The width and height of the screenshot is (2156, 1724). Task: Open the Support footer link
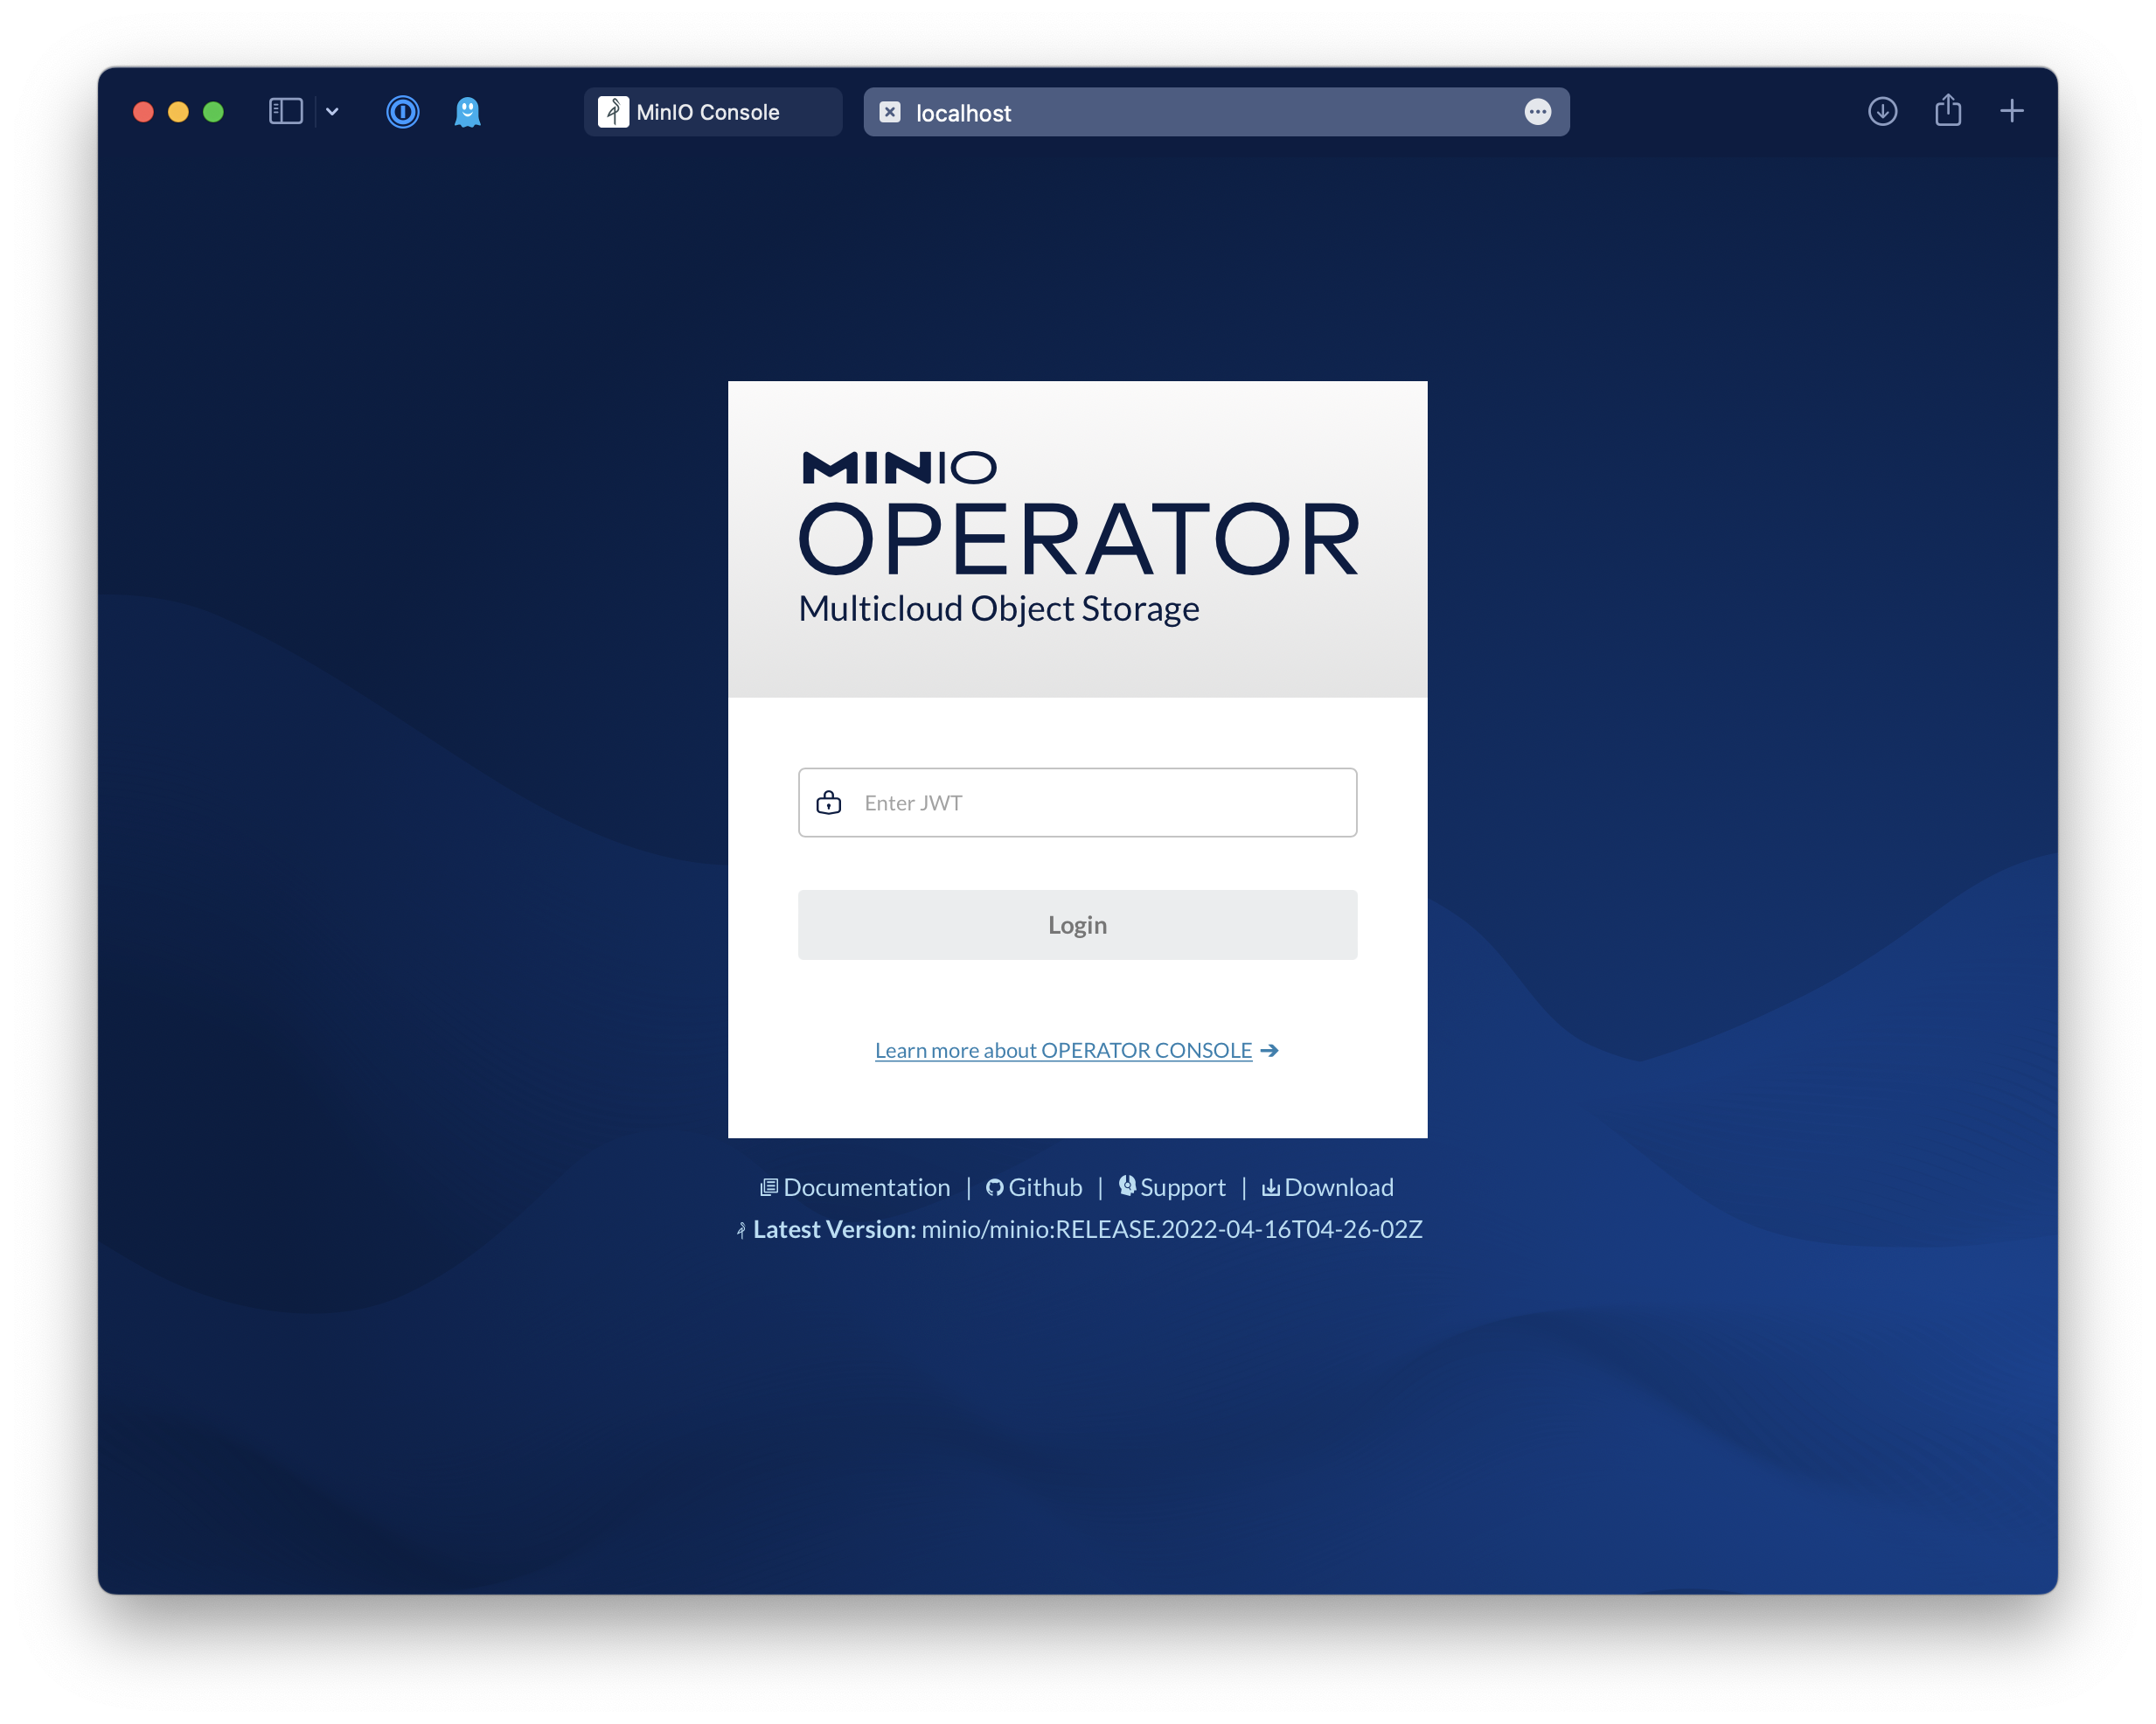pyautogui.click(x=1181, y=1187)
